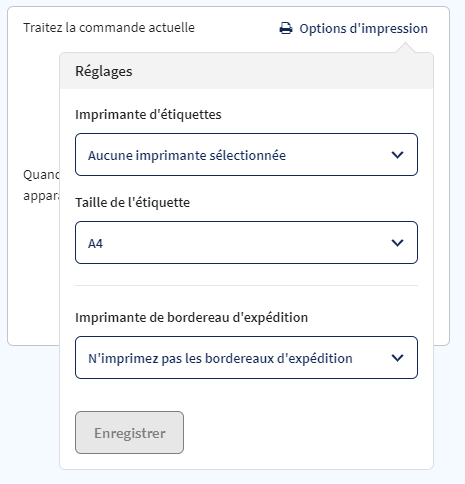Click the A4 value text
Viewport: 465px width, 484px height.
pyautogui.click(x=95, y=244)
